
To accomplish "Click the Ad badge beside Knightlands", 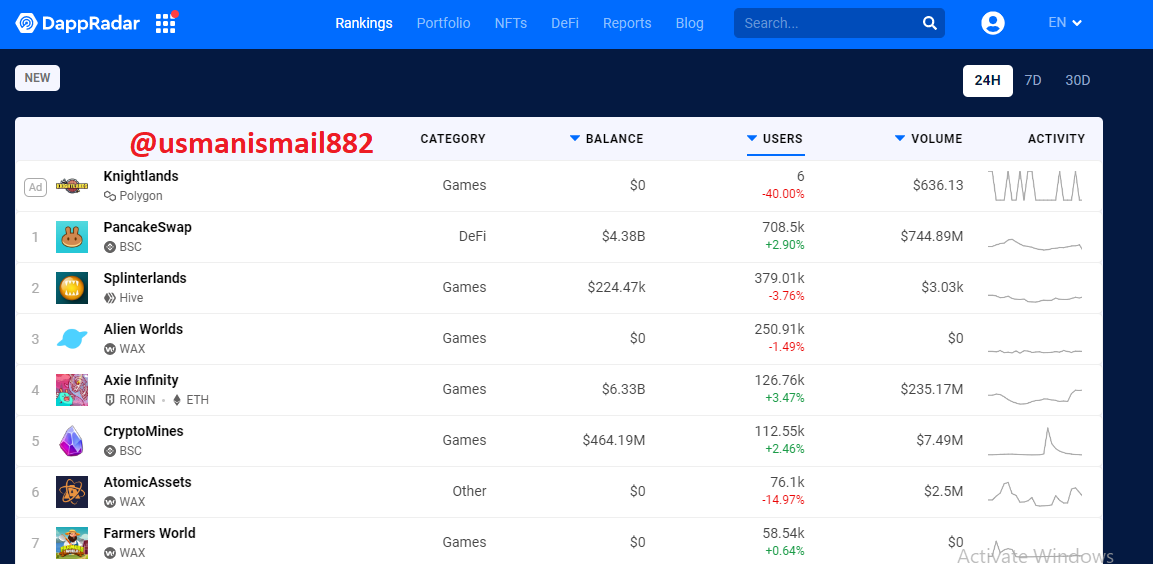I will point(35,187).
